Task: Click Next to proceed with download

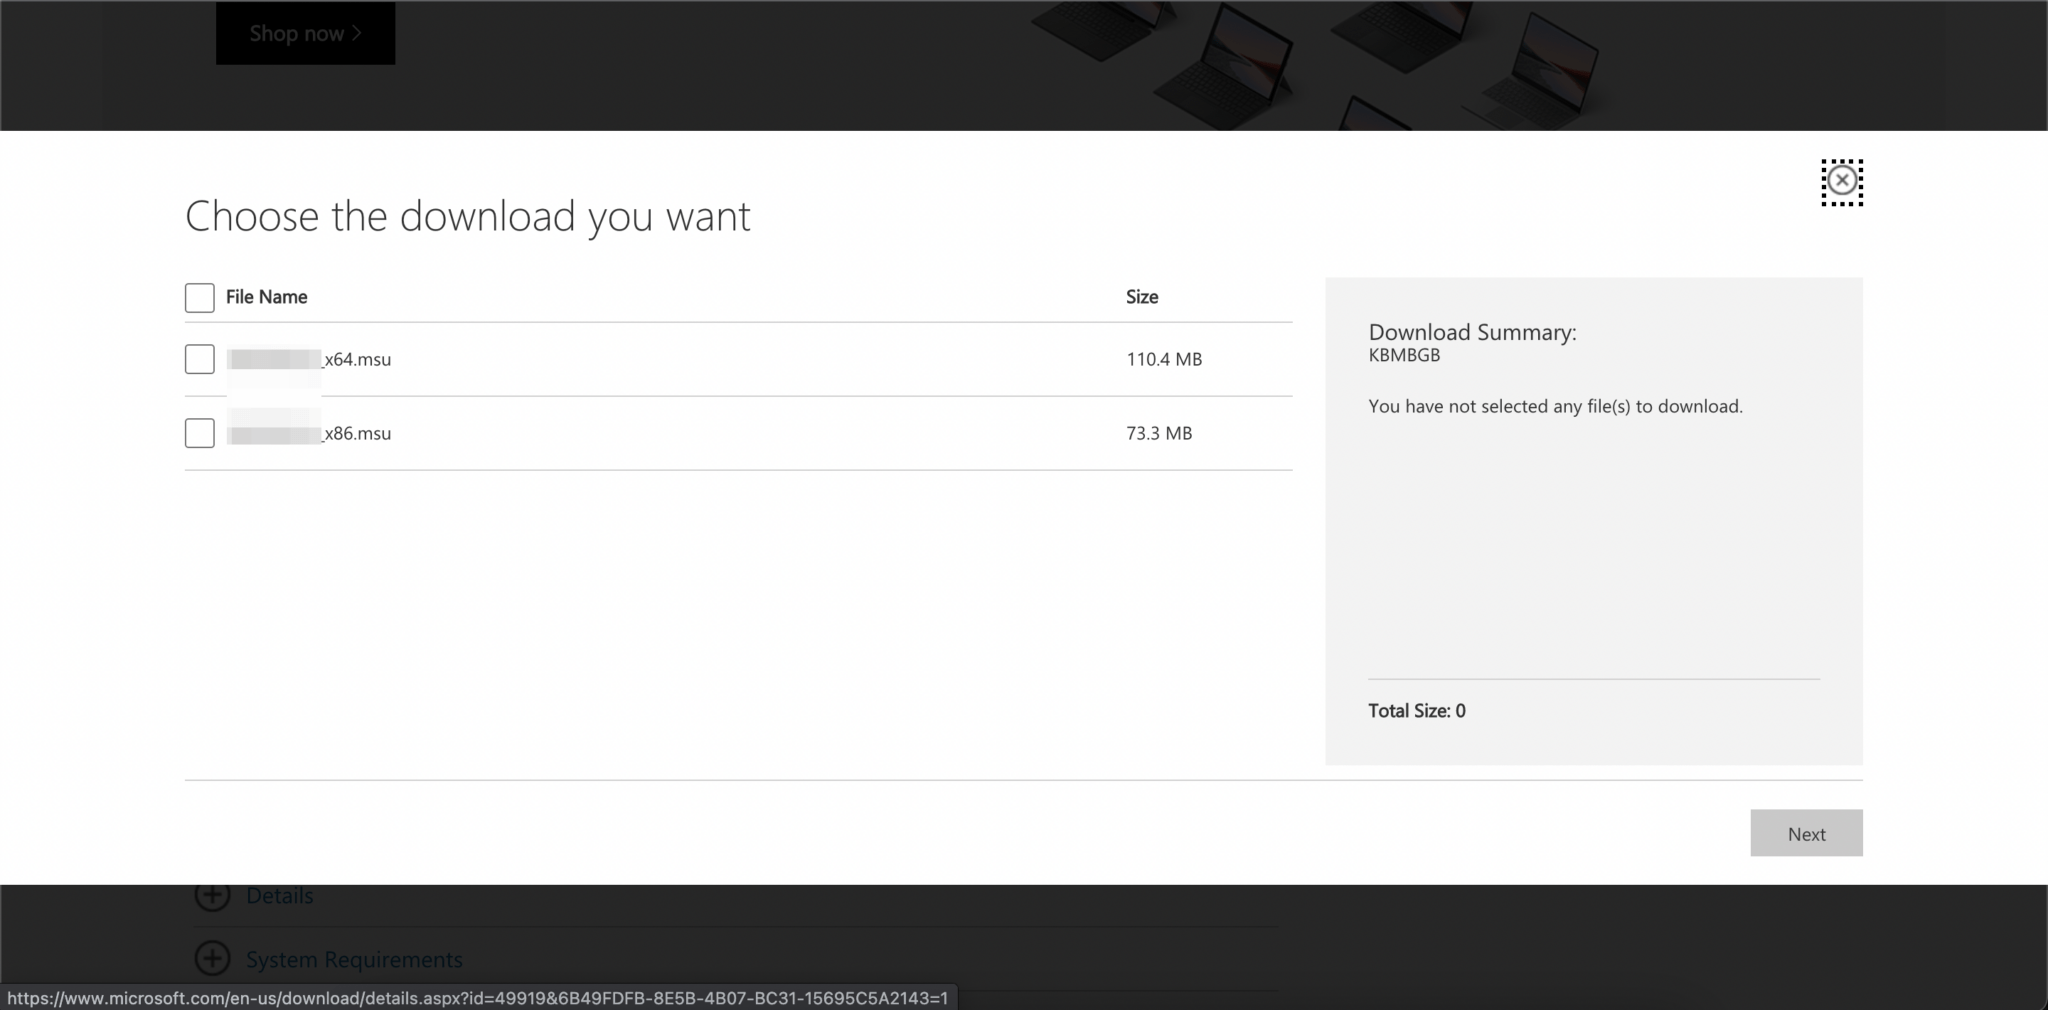Action: (x=1806, y=833)
